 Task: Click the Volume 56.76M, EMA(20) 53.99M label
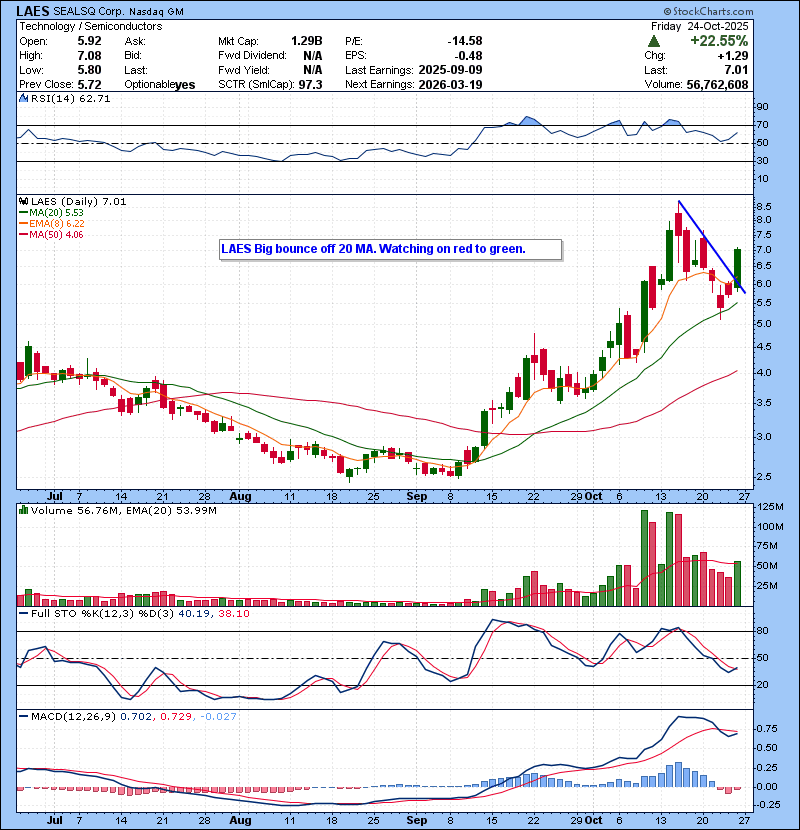[123, 510]
